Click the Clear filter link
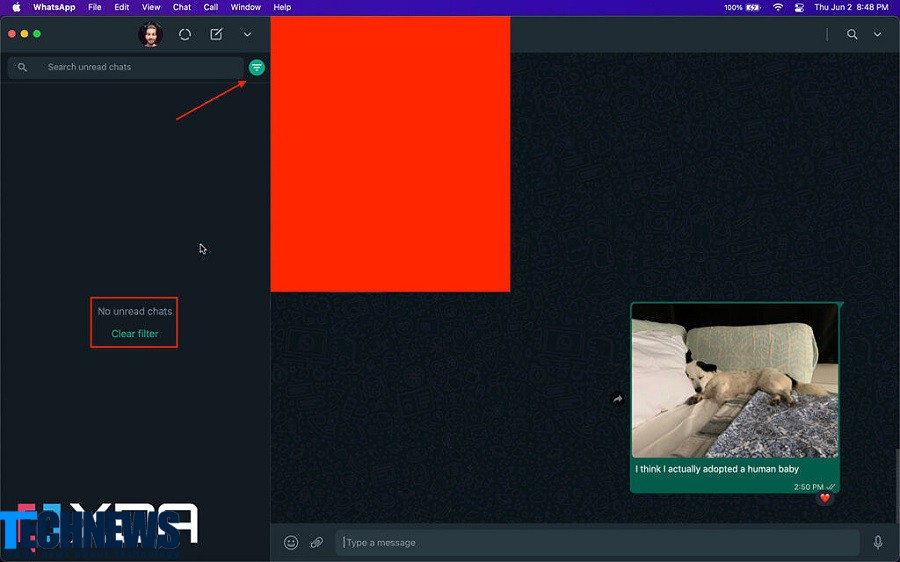This screenshot has height=562, width=900. [135, 334]
